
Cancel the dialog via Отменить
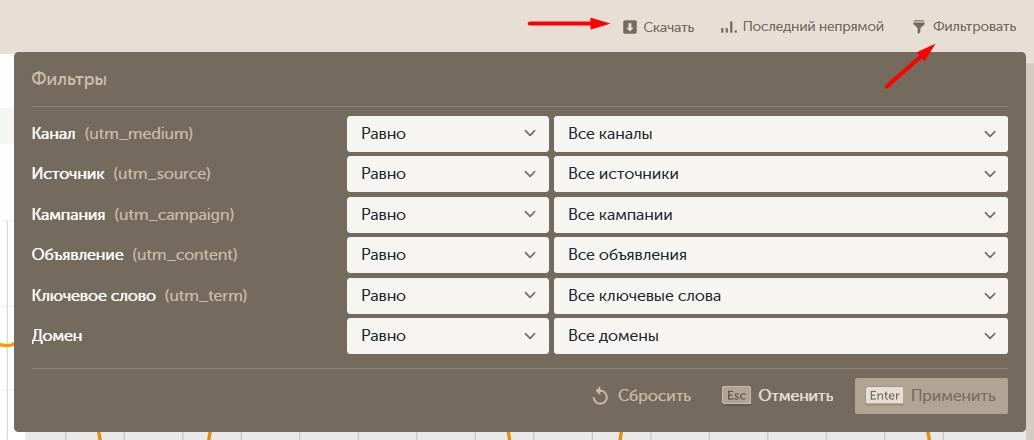(795, 396)
